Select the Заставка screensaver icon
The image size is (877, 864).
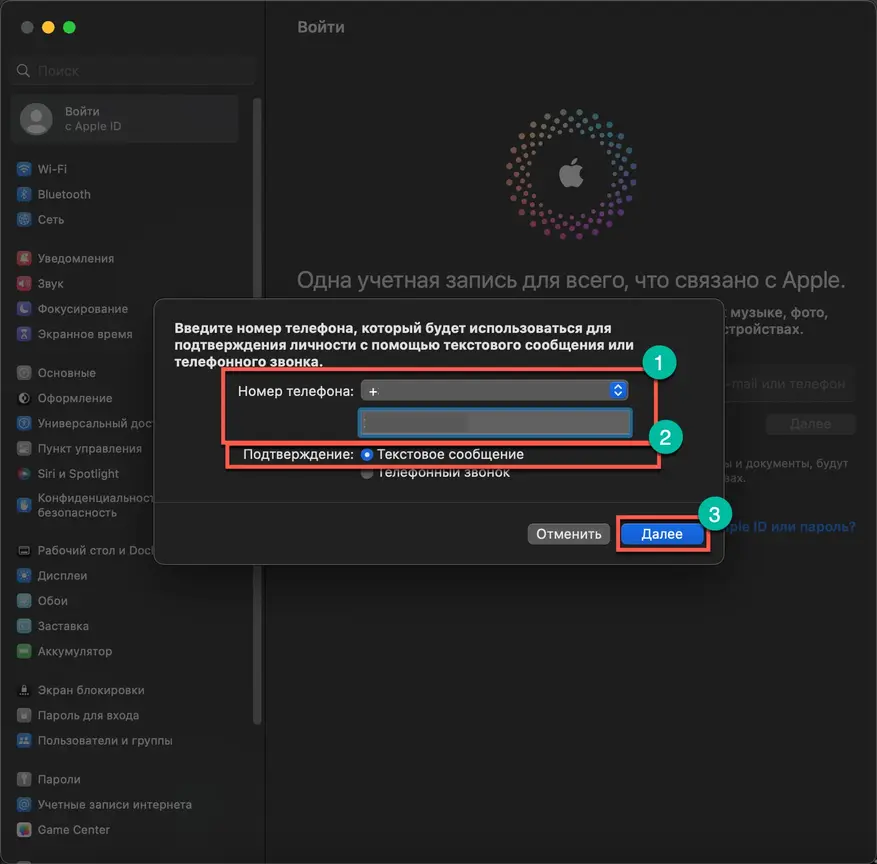tap(24, 626)
